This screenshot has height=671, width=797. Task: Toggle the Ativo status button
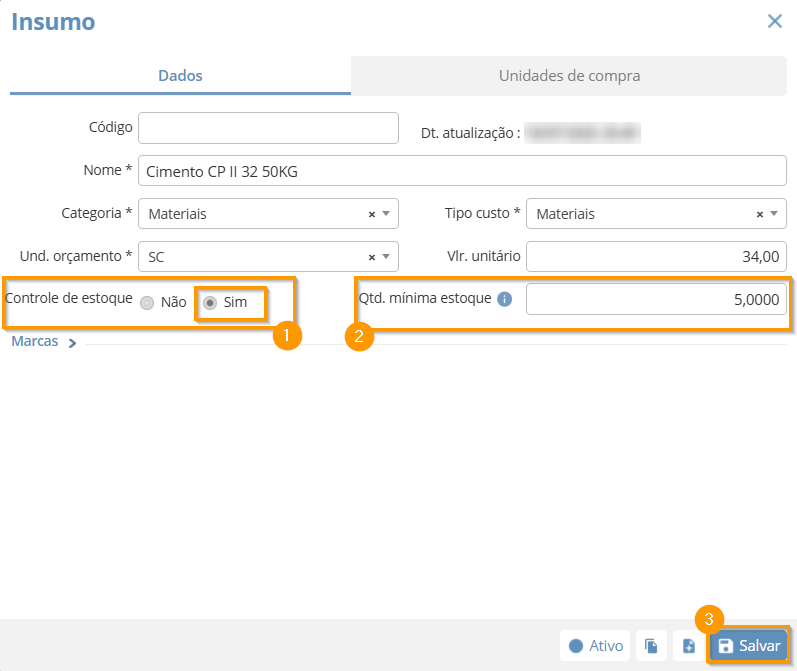(x=595, y=646)
